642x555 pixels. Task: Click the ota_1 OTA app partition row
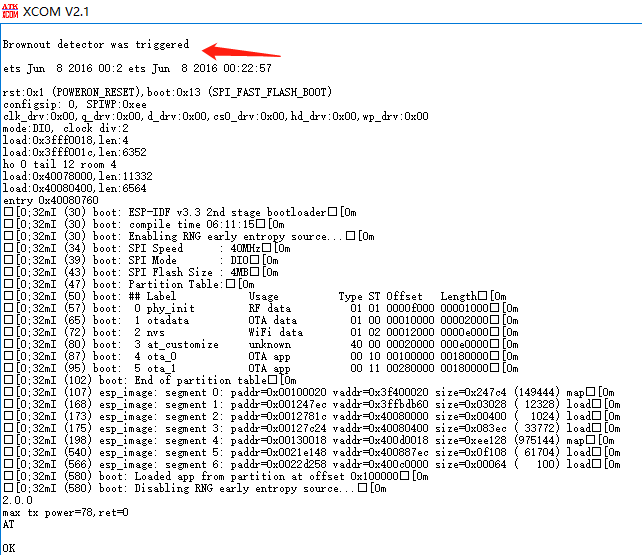(261, 368)
